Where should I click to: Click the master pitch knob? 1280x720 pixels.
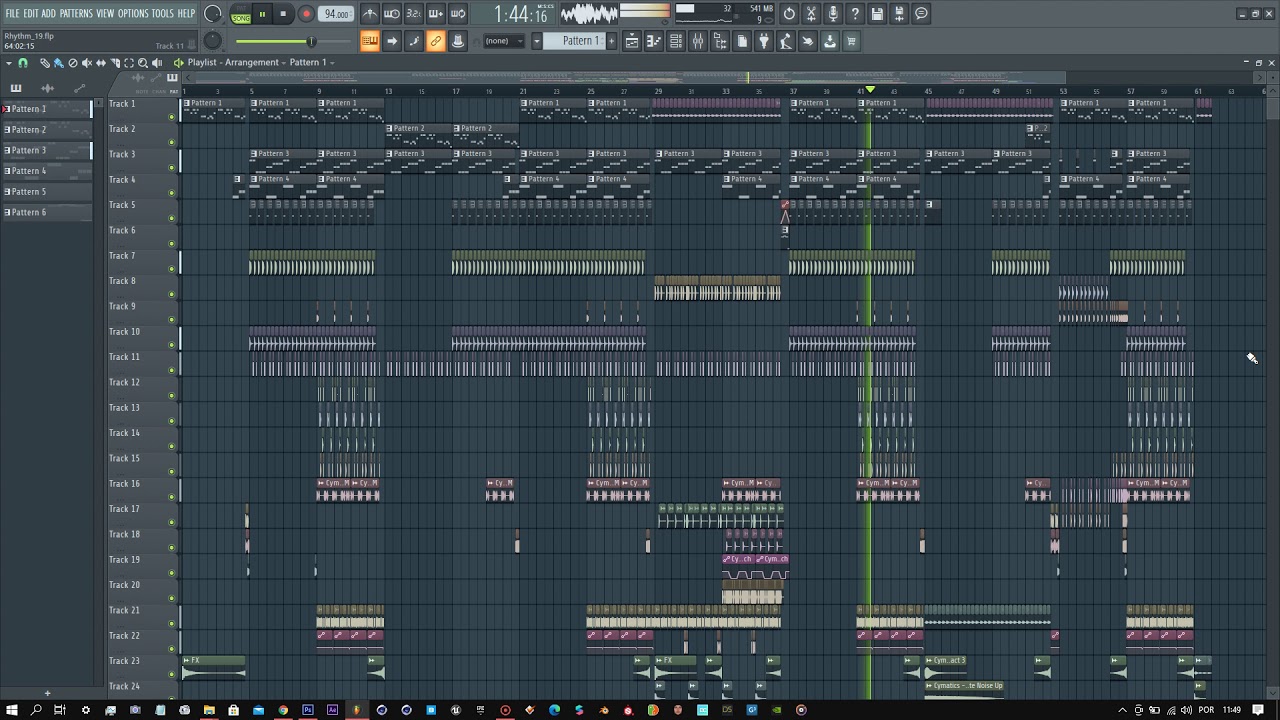tap(212, 41)
